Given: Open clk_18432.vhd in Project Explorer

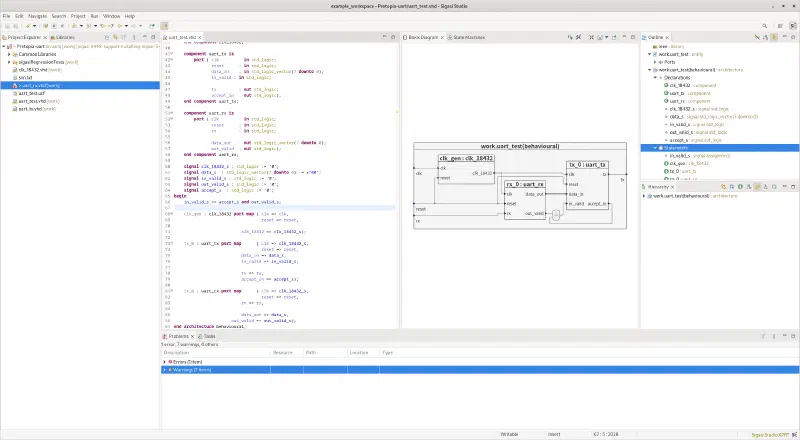Looking at the screenshot, I should point(36,70).
